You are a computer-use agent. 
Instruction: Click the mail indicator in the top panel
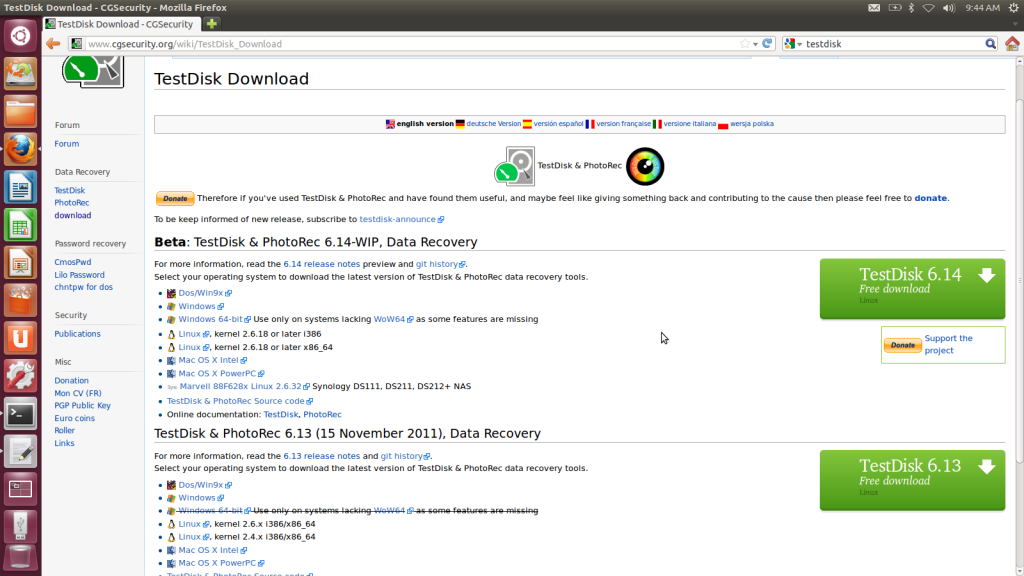click(x=874, y=8)
